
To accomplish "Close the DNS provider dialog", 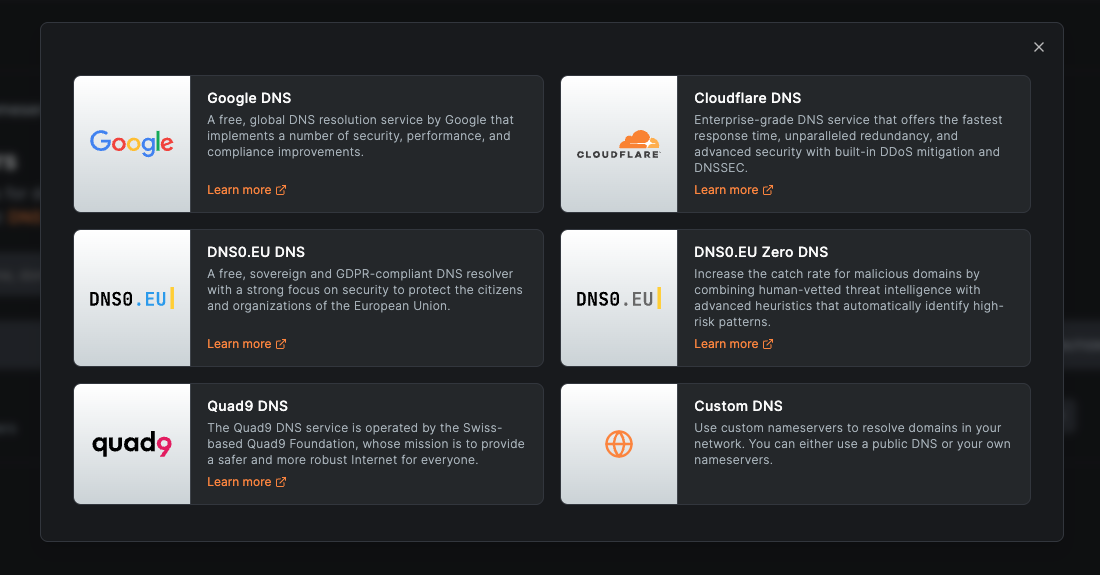I will point(1038,47).
